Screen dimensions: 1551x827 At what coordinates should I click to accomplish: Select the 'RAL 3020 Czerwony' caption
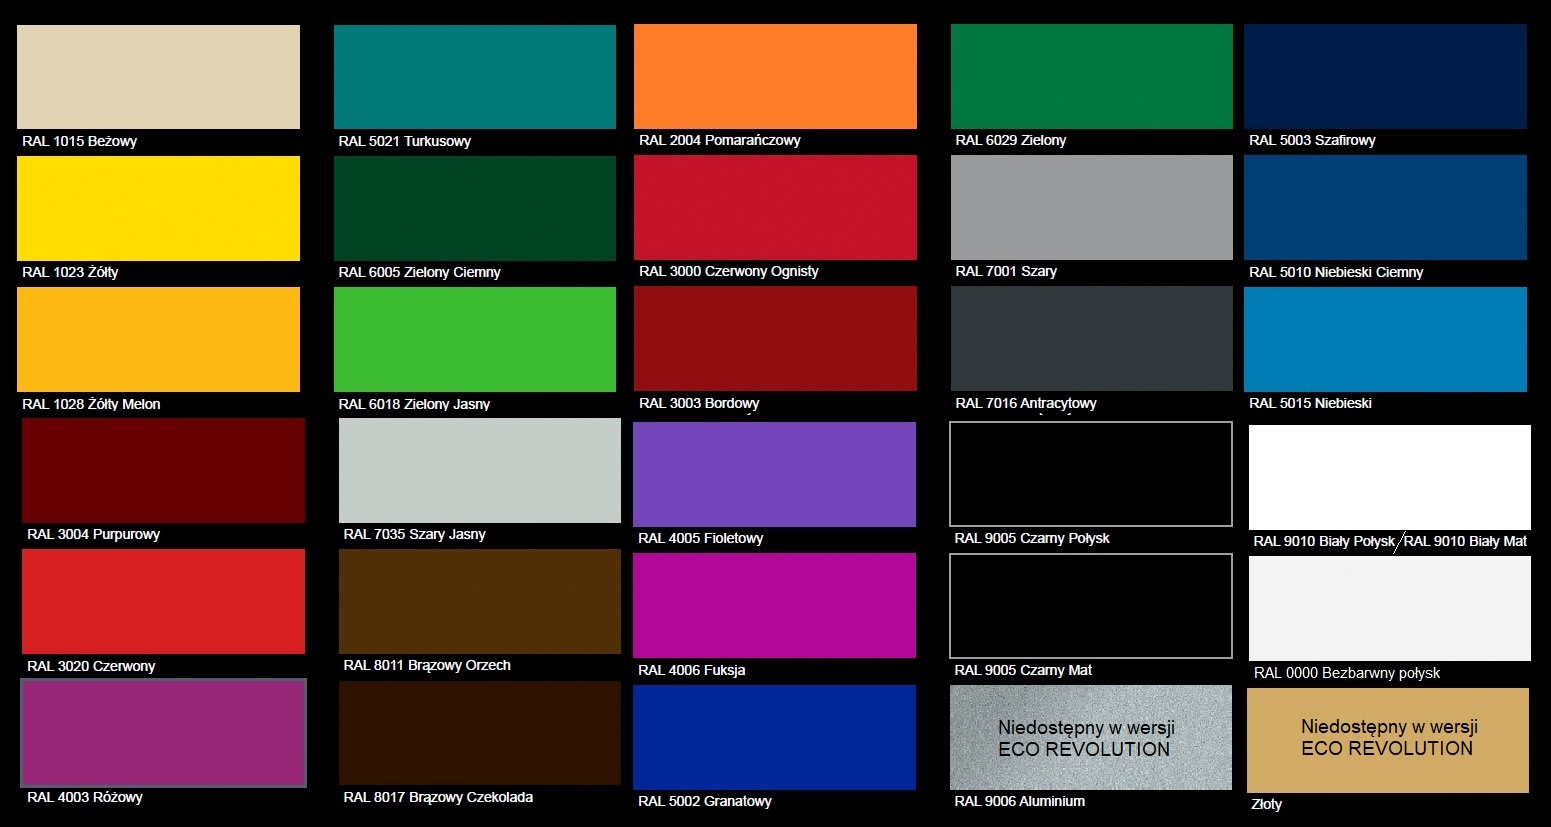[x=91, y=666]
